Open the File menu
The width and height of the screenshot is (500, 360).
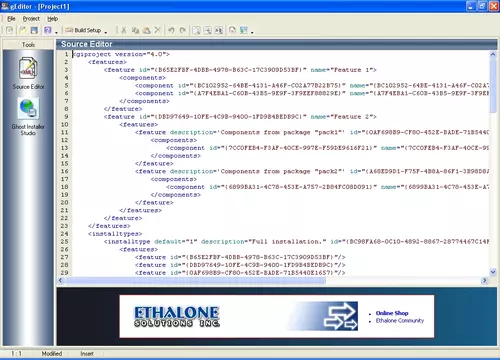(11, 19)
